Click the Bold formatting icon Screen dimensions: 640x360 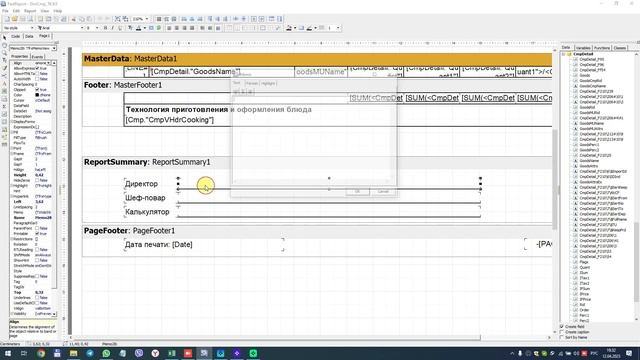click(105, 28)
